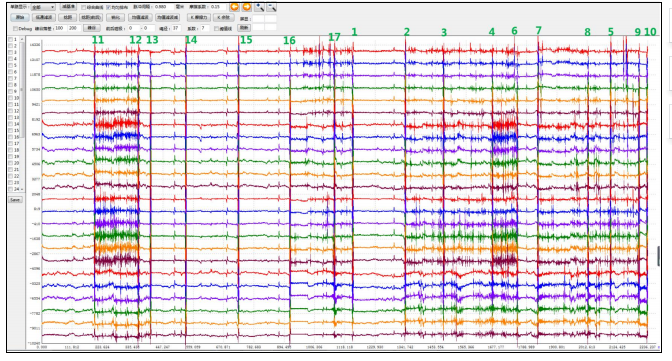The height and width of the screenshot is (361, 672).
Task: Tick the unchecked box beside the checked one
Action: tap(84, 7)
